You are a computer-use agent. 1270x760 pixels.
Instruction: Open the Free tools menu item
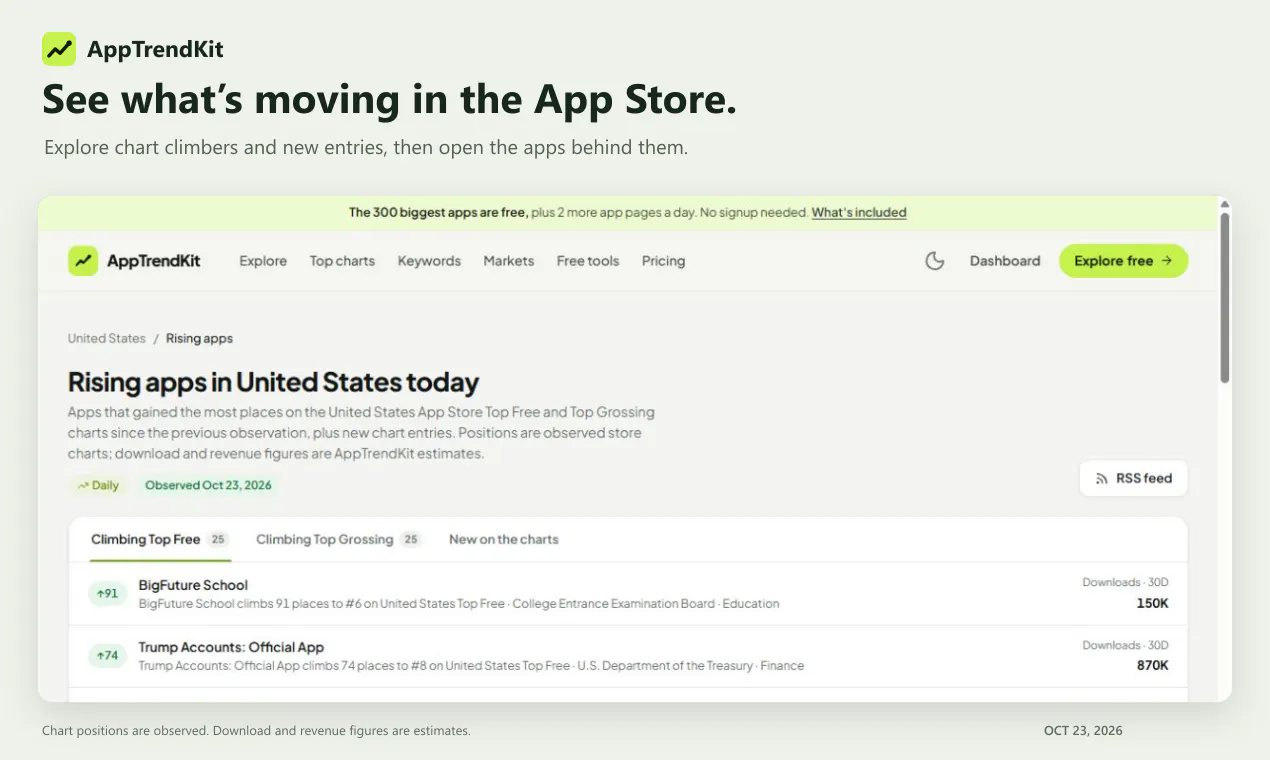coord(588,261)
